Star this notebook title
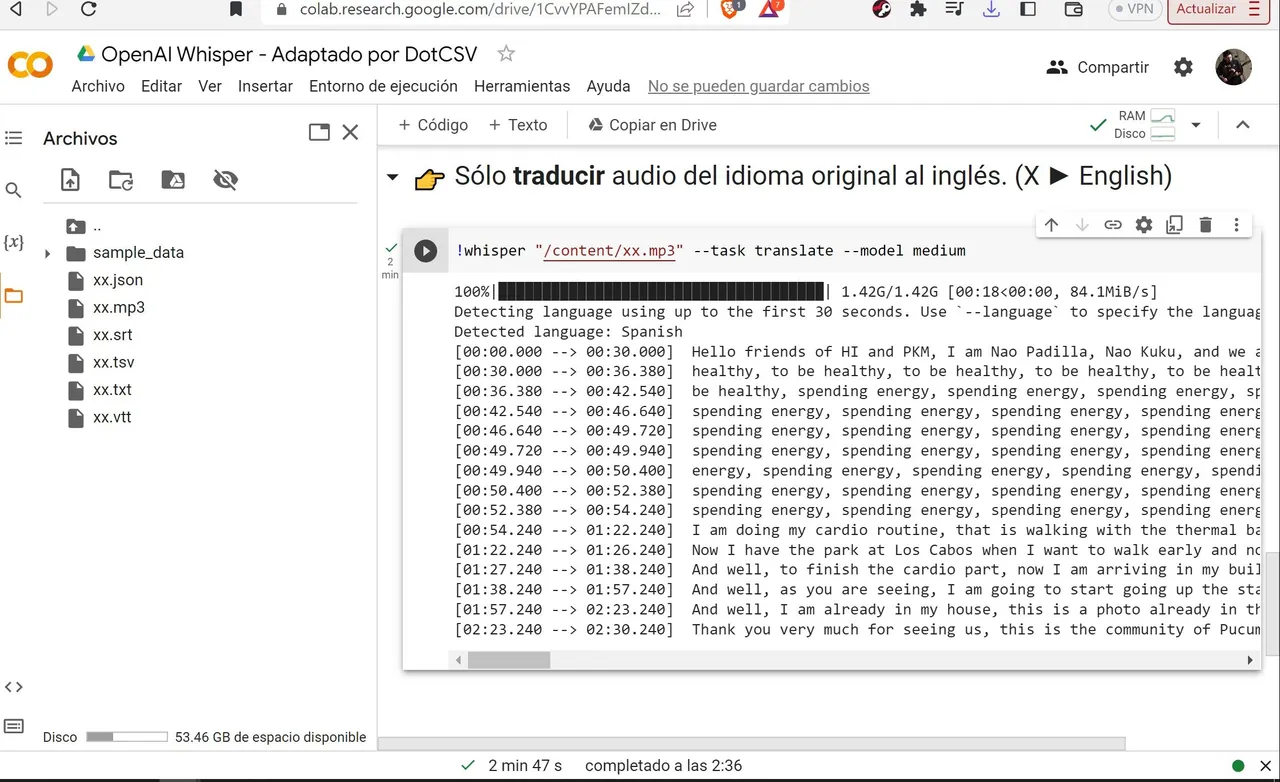This screenshot has height=782, width=1280. click(506, 54)
